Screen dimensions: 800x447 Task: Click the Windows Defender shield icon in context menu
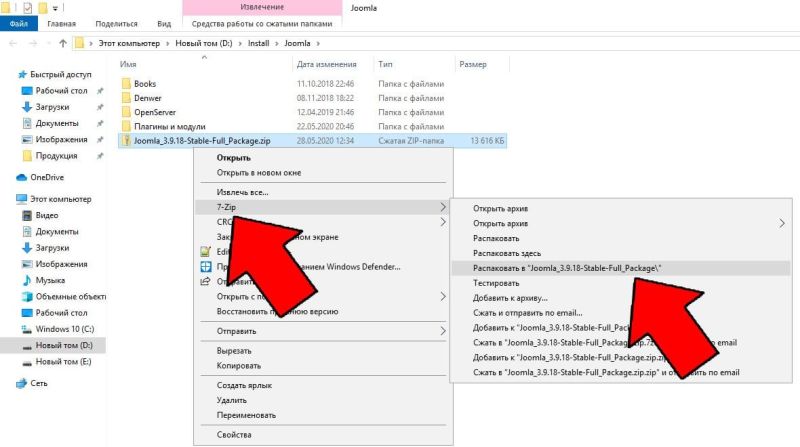click(206, 266)
